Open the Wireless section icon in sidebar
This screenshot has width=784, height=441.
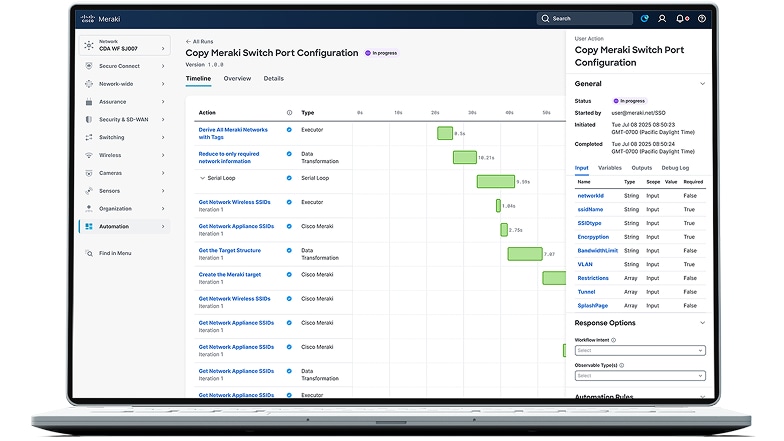89,155
